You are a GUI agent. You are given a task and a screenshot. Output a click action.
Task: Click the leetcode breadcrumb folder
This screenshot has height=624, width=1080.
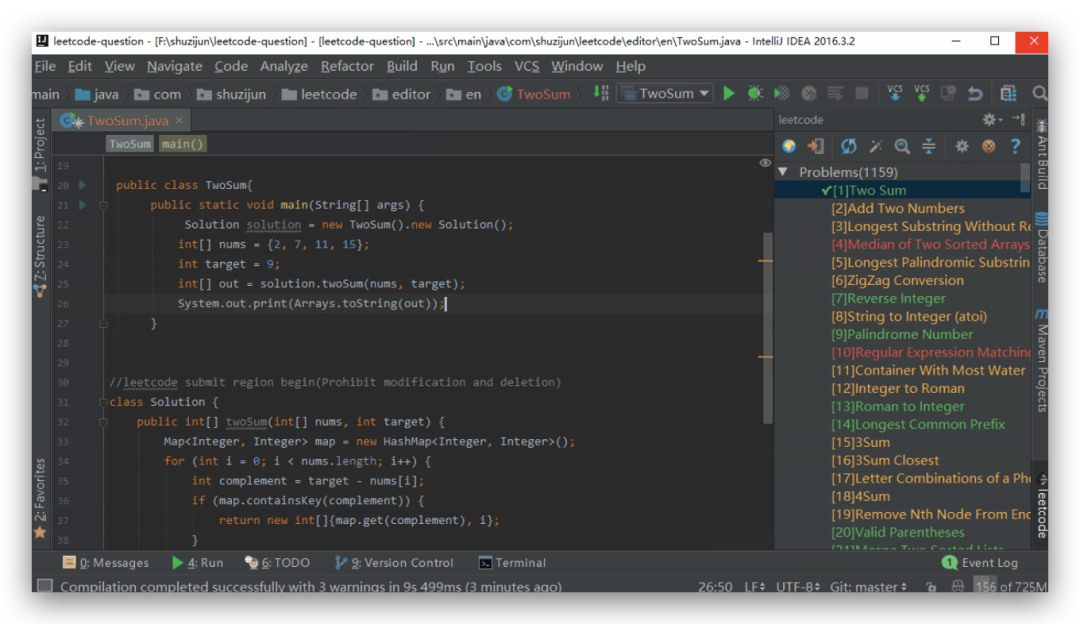point(319,94)
